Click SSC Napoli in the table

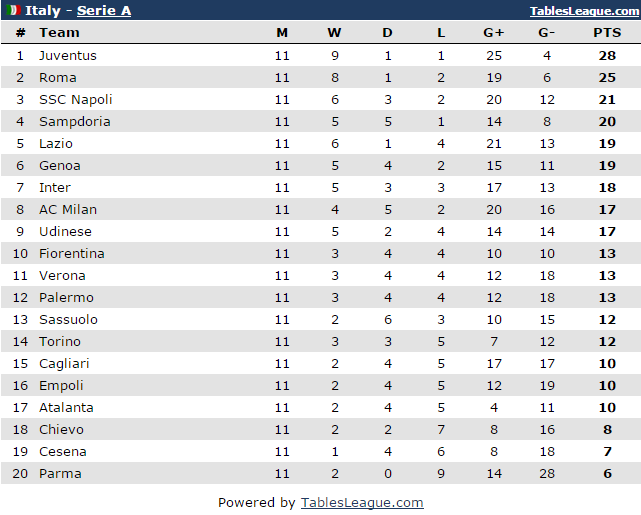(x=75, y=100)
